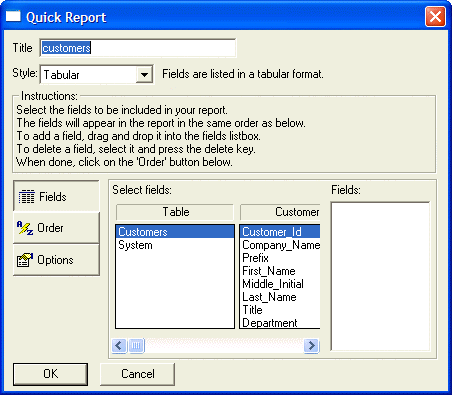The image size is (452, 395).
Task: Switch to the Fields tab
Action: tap(56, 197)
